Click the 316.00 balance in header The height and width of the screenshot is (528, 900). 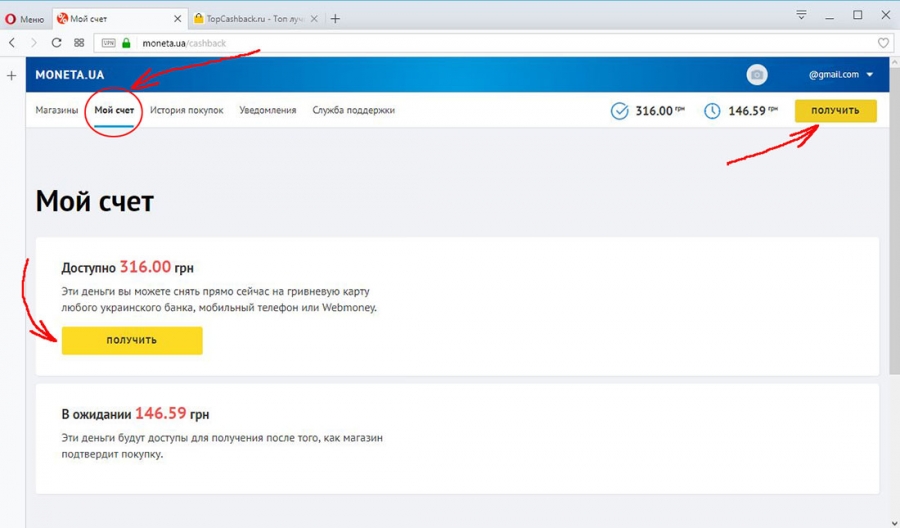pos(660,111)
